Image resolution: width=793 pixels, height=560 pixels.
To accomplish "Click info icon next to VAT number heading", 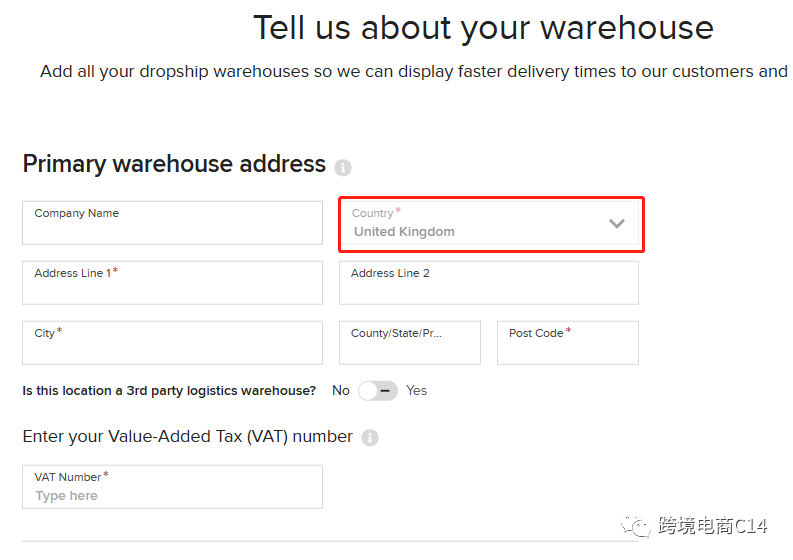I will (370, 438).
